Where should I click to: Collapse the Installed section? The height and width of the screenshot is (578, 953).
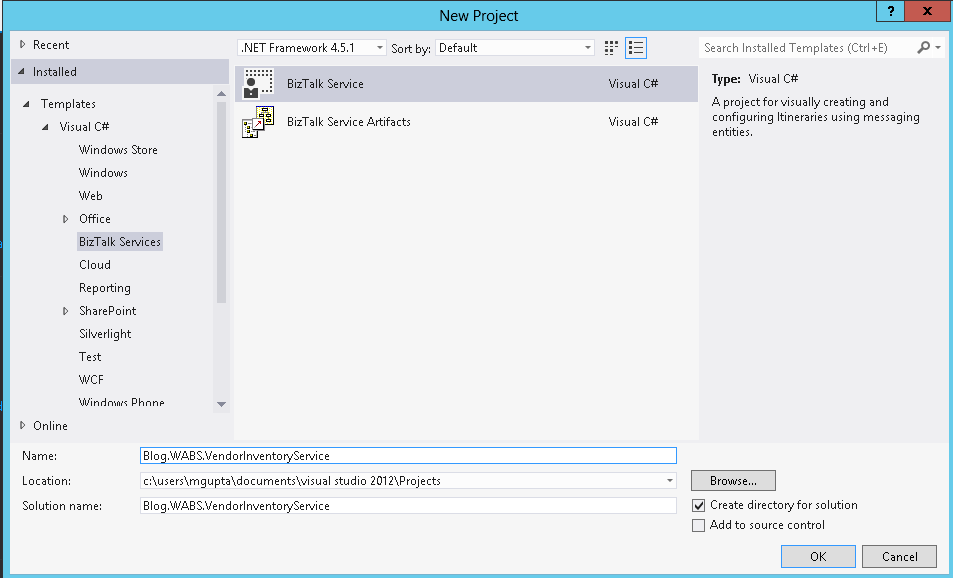(22, 72)
